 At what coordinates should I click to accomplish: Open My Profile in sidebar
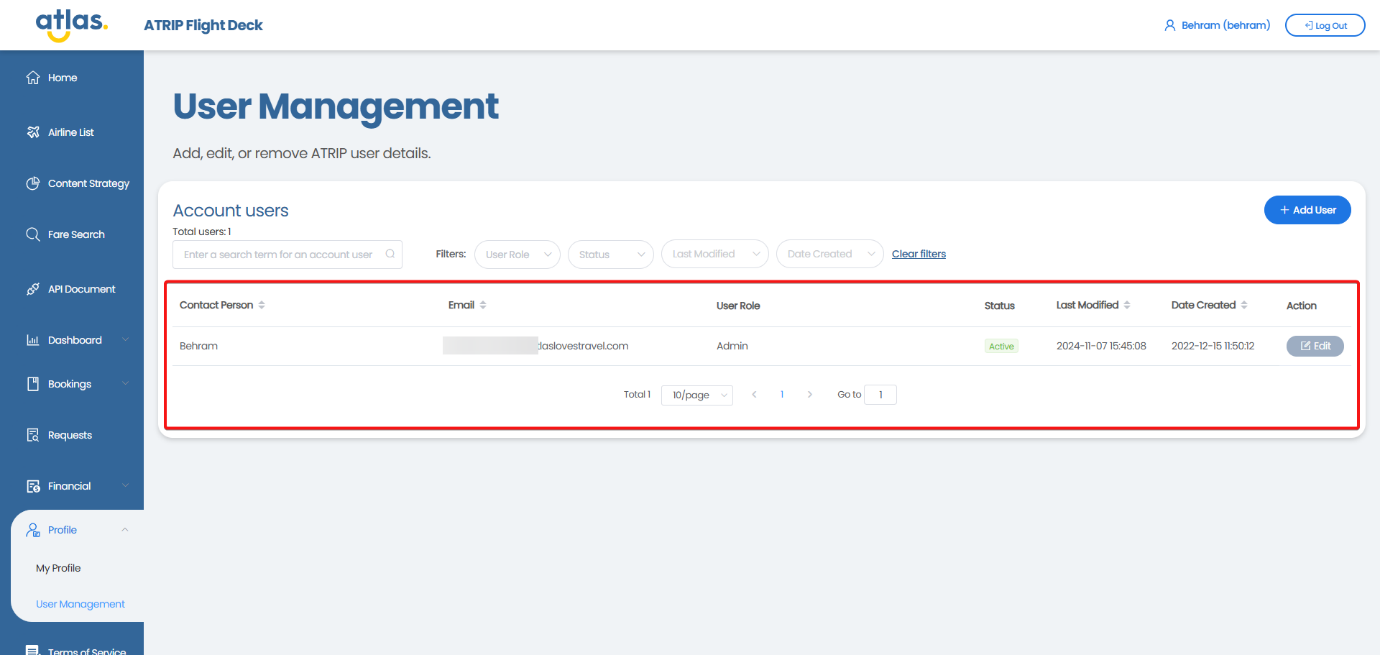[x=58, y=568]
